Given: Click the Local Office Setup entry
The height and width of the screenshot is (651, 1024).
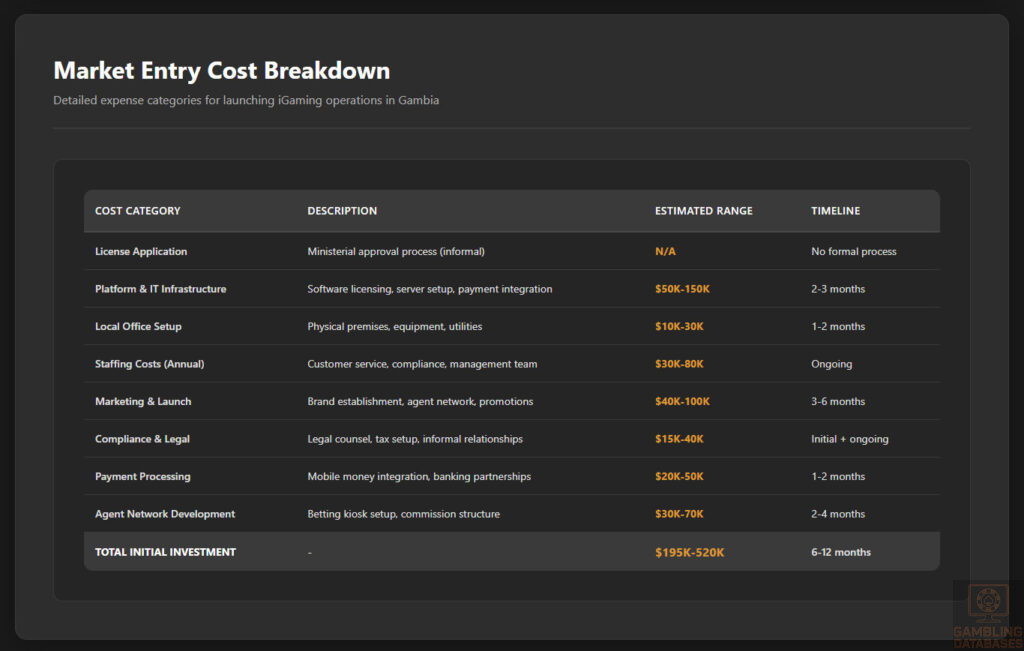Looking at the screenshot, I should pos(133,326).
